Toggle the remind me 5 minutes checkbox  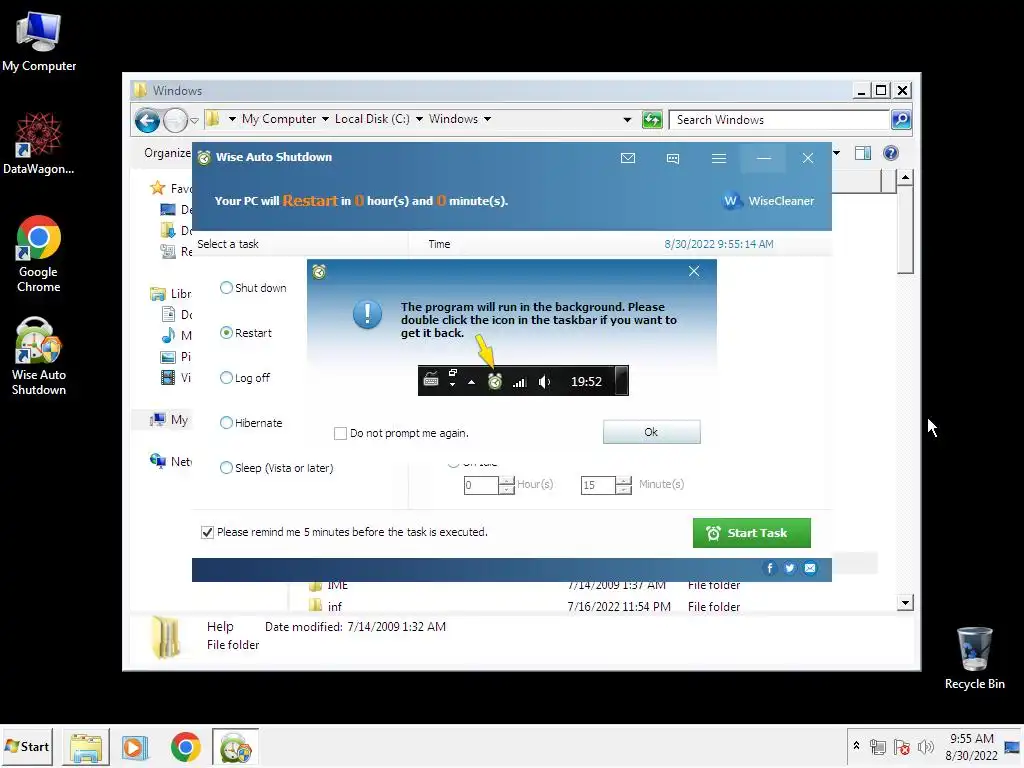208,532
